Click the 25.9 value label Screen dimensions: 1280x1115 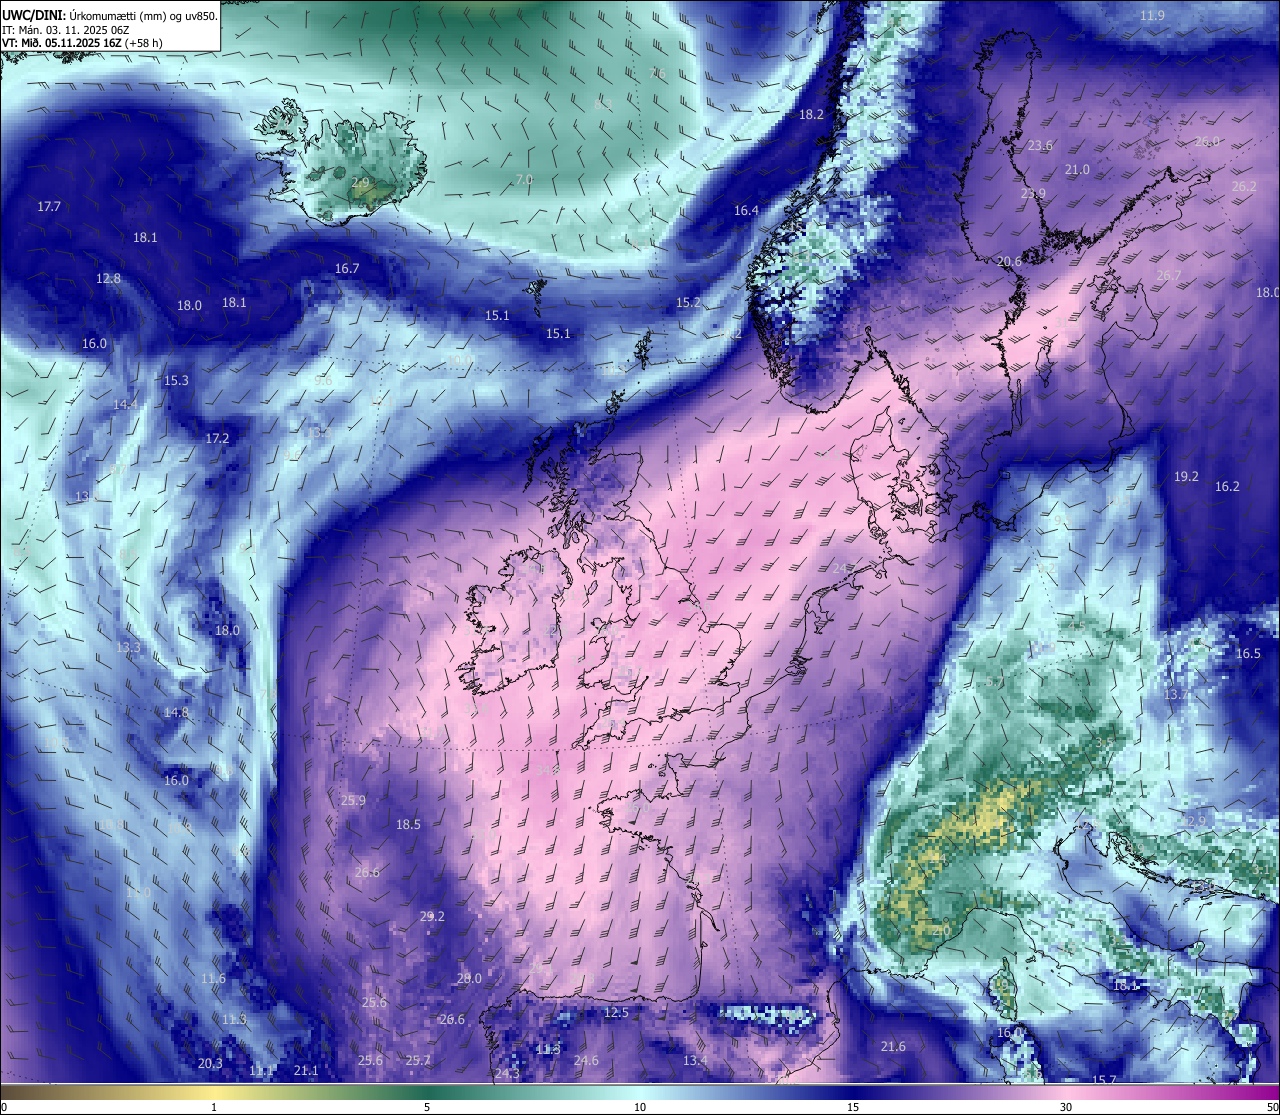click(x=353, y=801)
